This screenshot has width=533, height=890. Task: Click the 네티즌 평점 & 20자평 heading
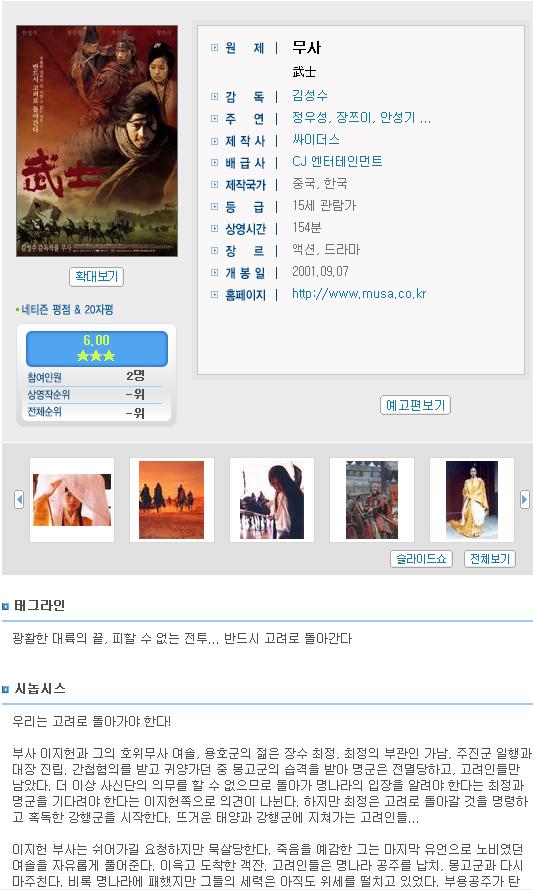[x=67, y=310]
